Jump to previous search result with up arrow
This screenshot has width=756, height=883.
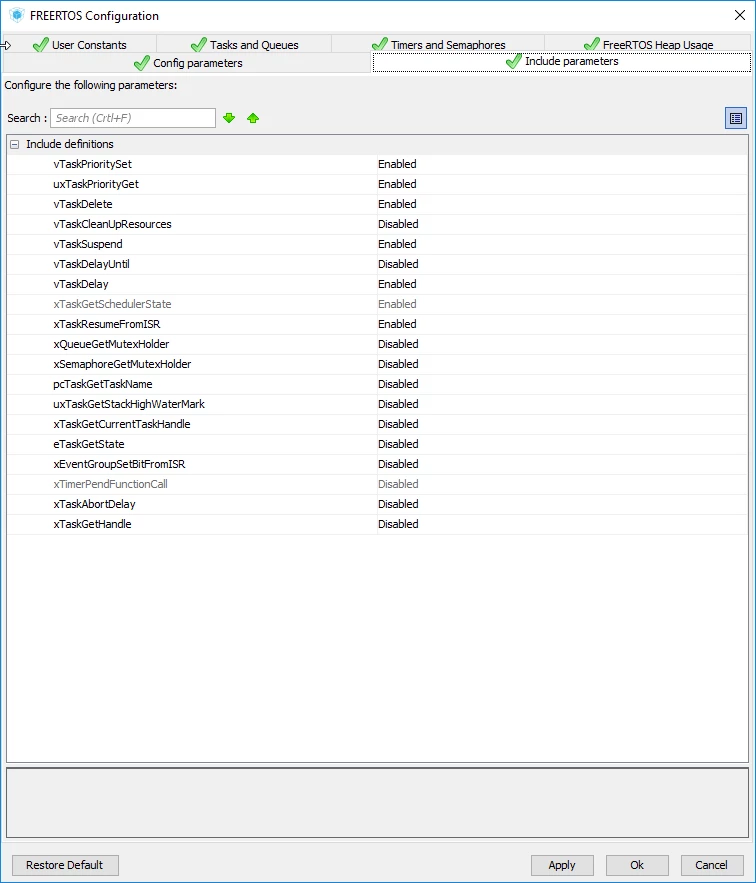coord(253,118)
